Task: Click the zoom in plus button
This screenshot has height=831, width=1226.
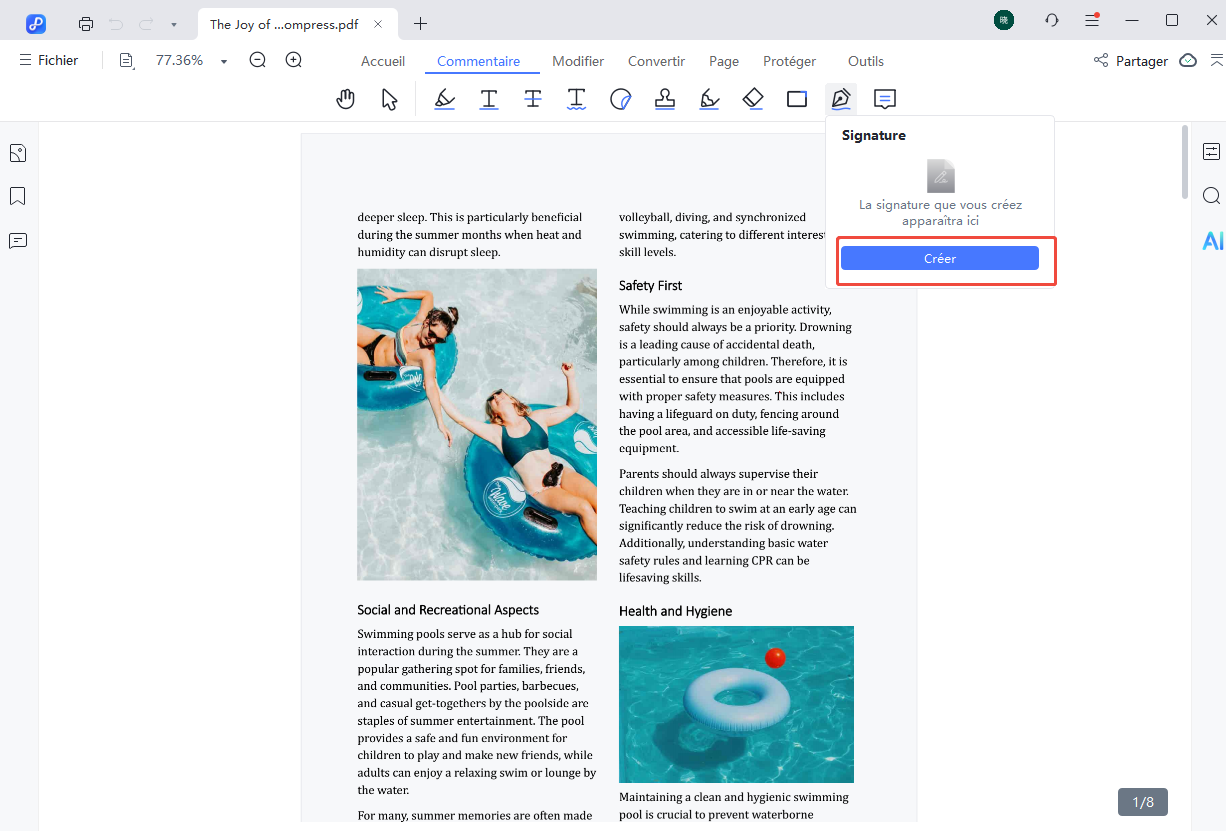Action: pyautogui.click(x=294, y=61)
